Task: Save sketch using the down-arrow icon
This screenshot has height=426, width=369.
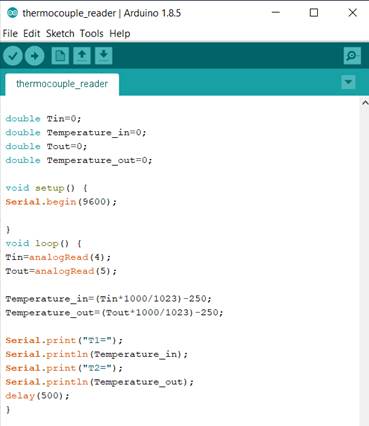Action: point(104,55)
